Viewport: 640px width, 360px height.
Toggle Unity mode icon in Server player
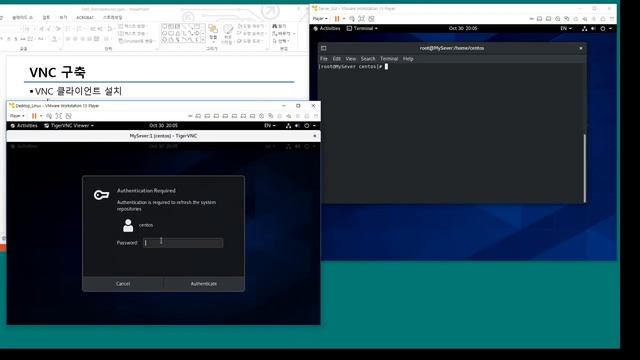[x=371, y=19]
